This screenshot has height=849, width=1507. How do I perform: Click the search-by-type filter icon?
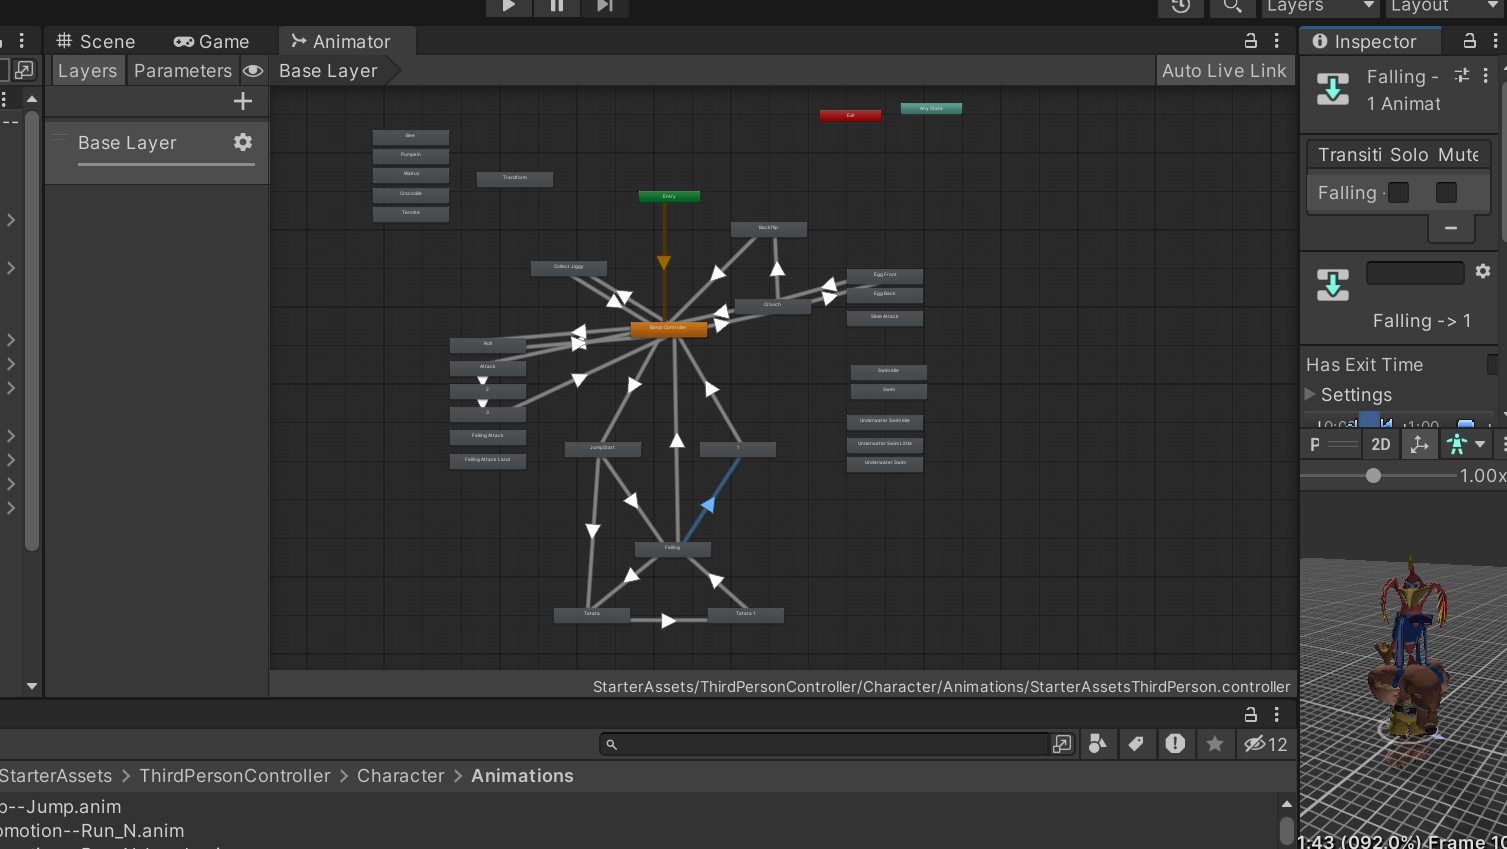click(1097, 744)
